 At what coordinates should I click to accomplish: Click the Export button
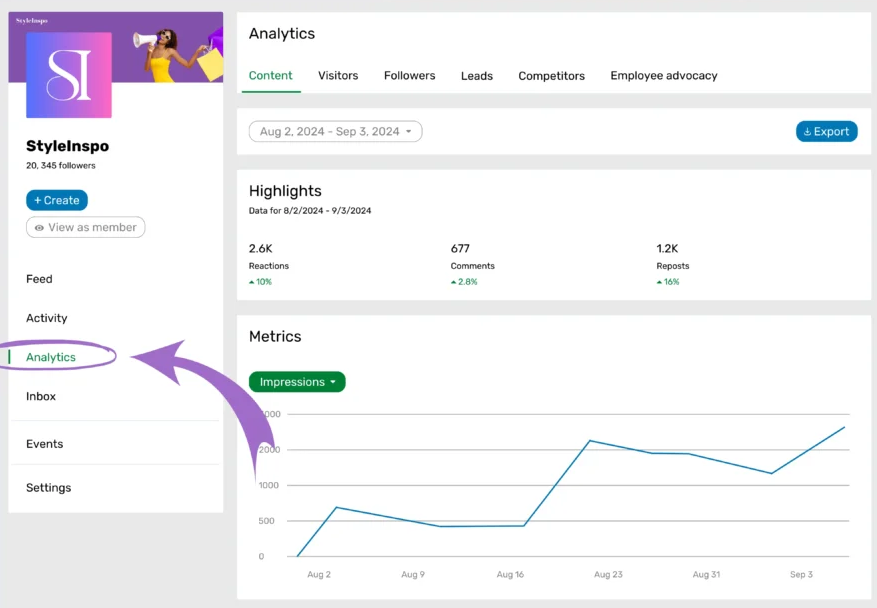tap(827, 131)
